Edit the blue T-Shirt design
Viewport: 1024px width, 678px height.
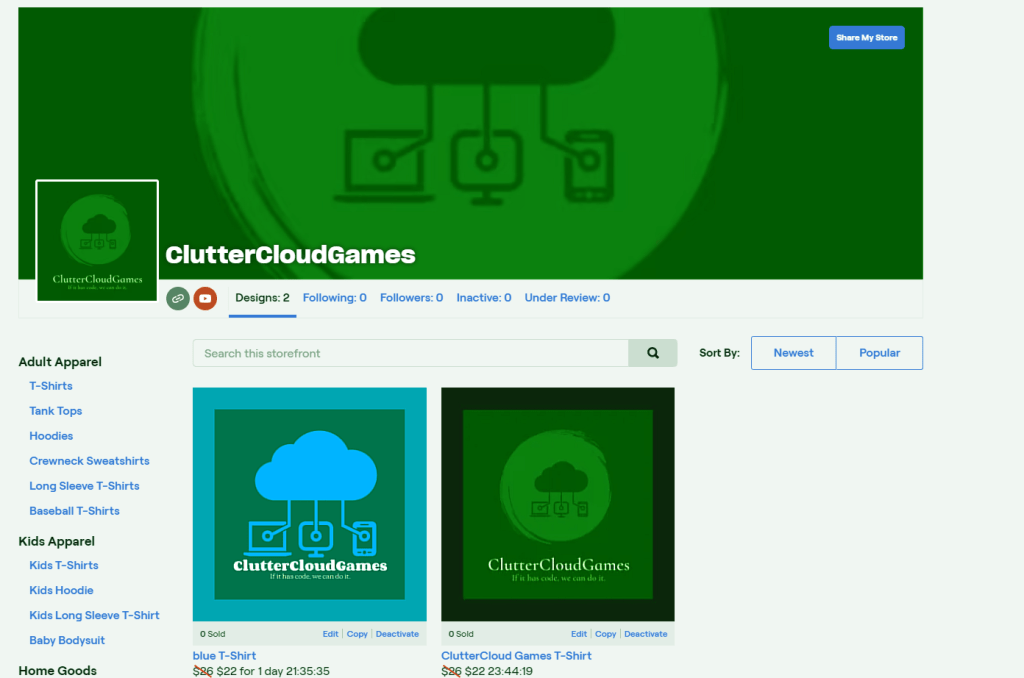coord(330,634)
